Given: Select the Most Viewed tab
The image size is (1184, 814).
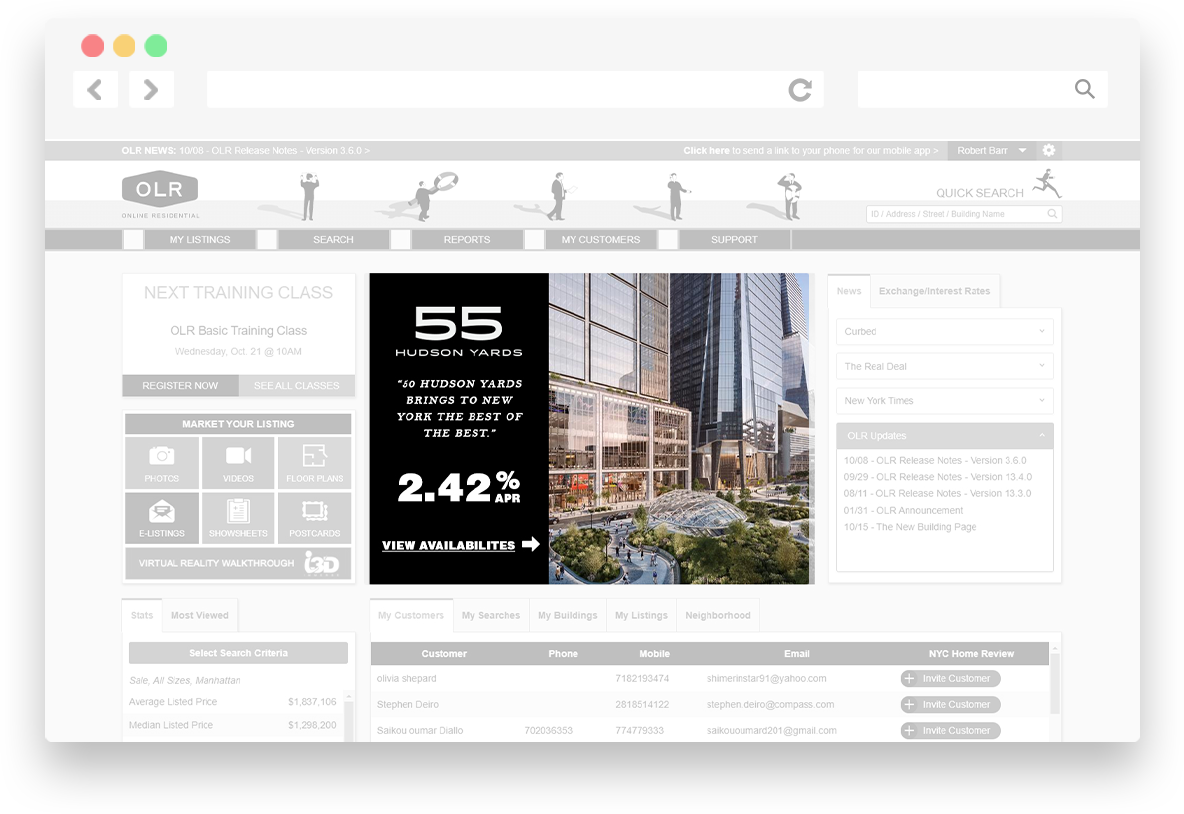Looking at the screenshot, I should pos(199,615).
